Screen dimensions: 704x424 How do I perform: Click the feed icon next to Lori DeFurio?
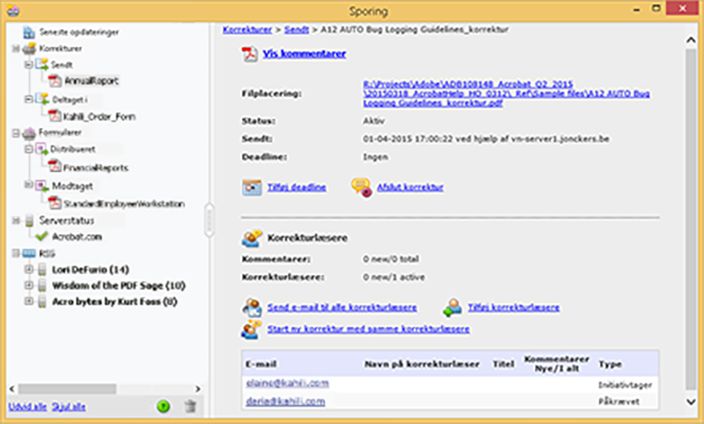click(x=42, y=269)
